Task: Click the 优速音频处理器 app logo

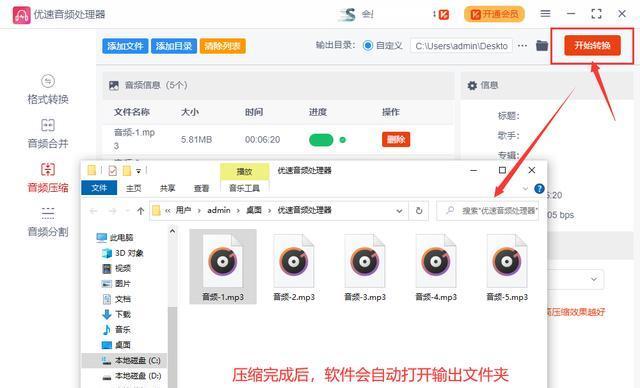Action: [x=21, y=15]
